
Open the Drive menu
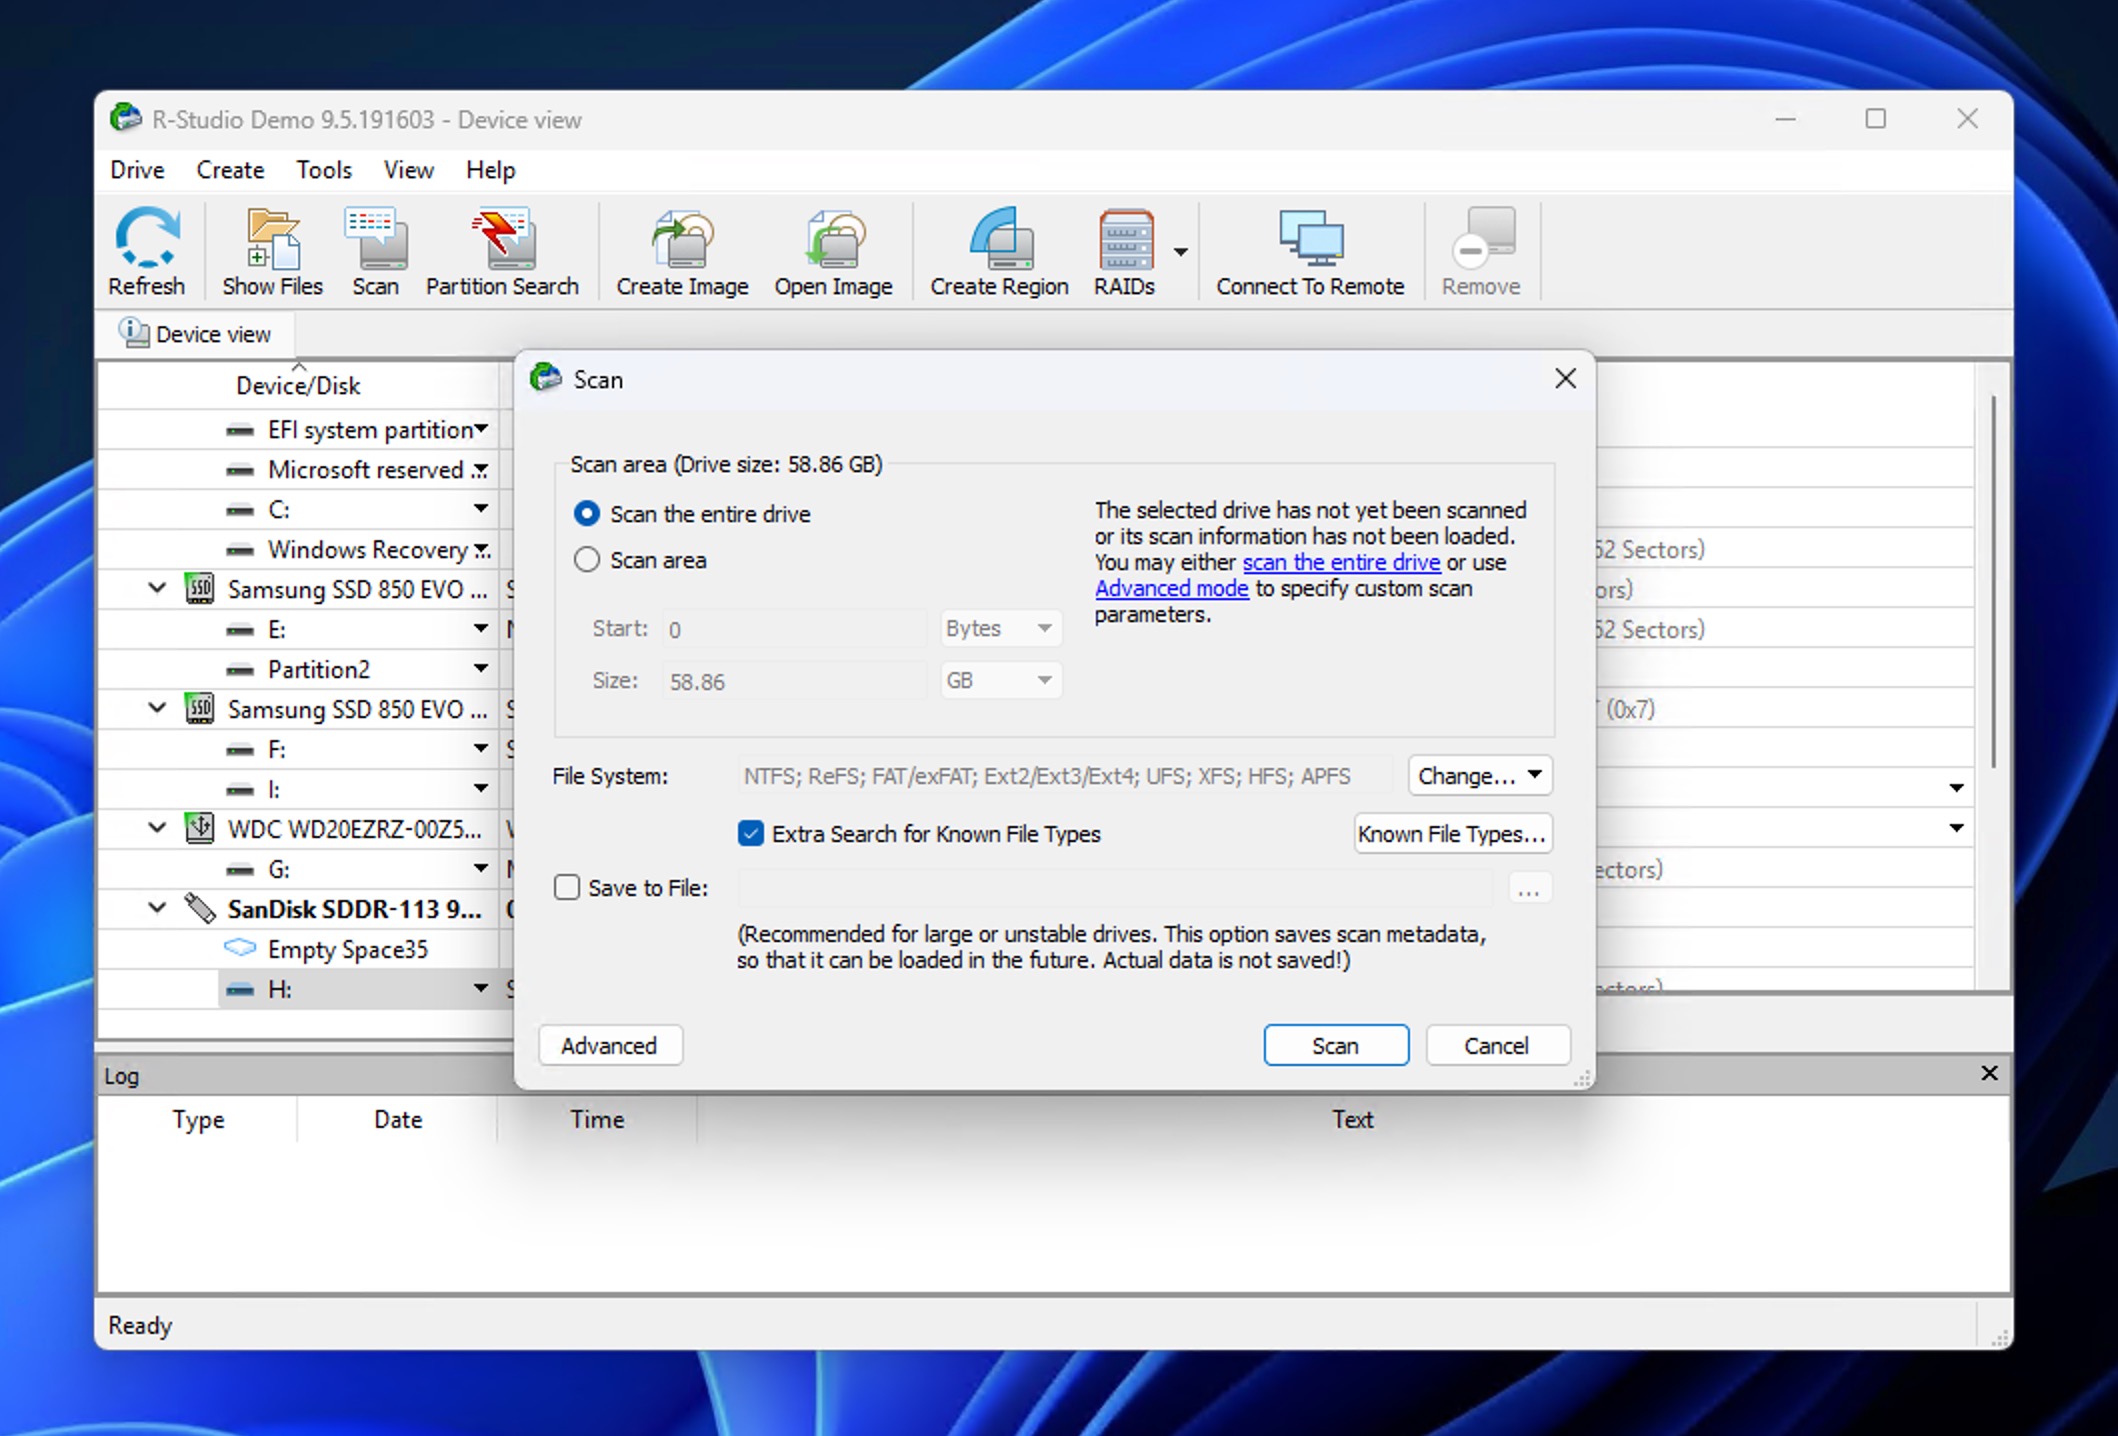(136, 169)
